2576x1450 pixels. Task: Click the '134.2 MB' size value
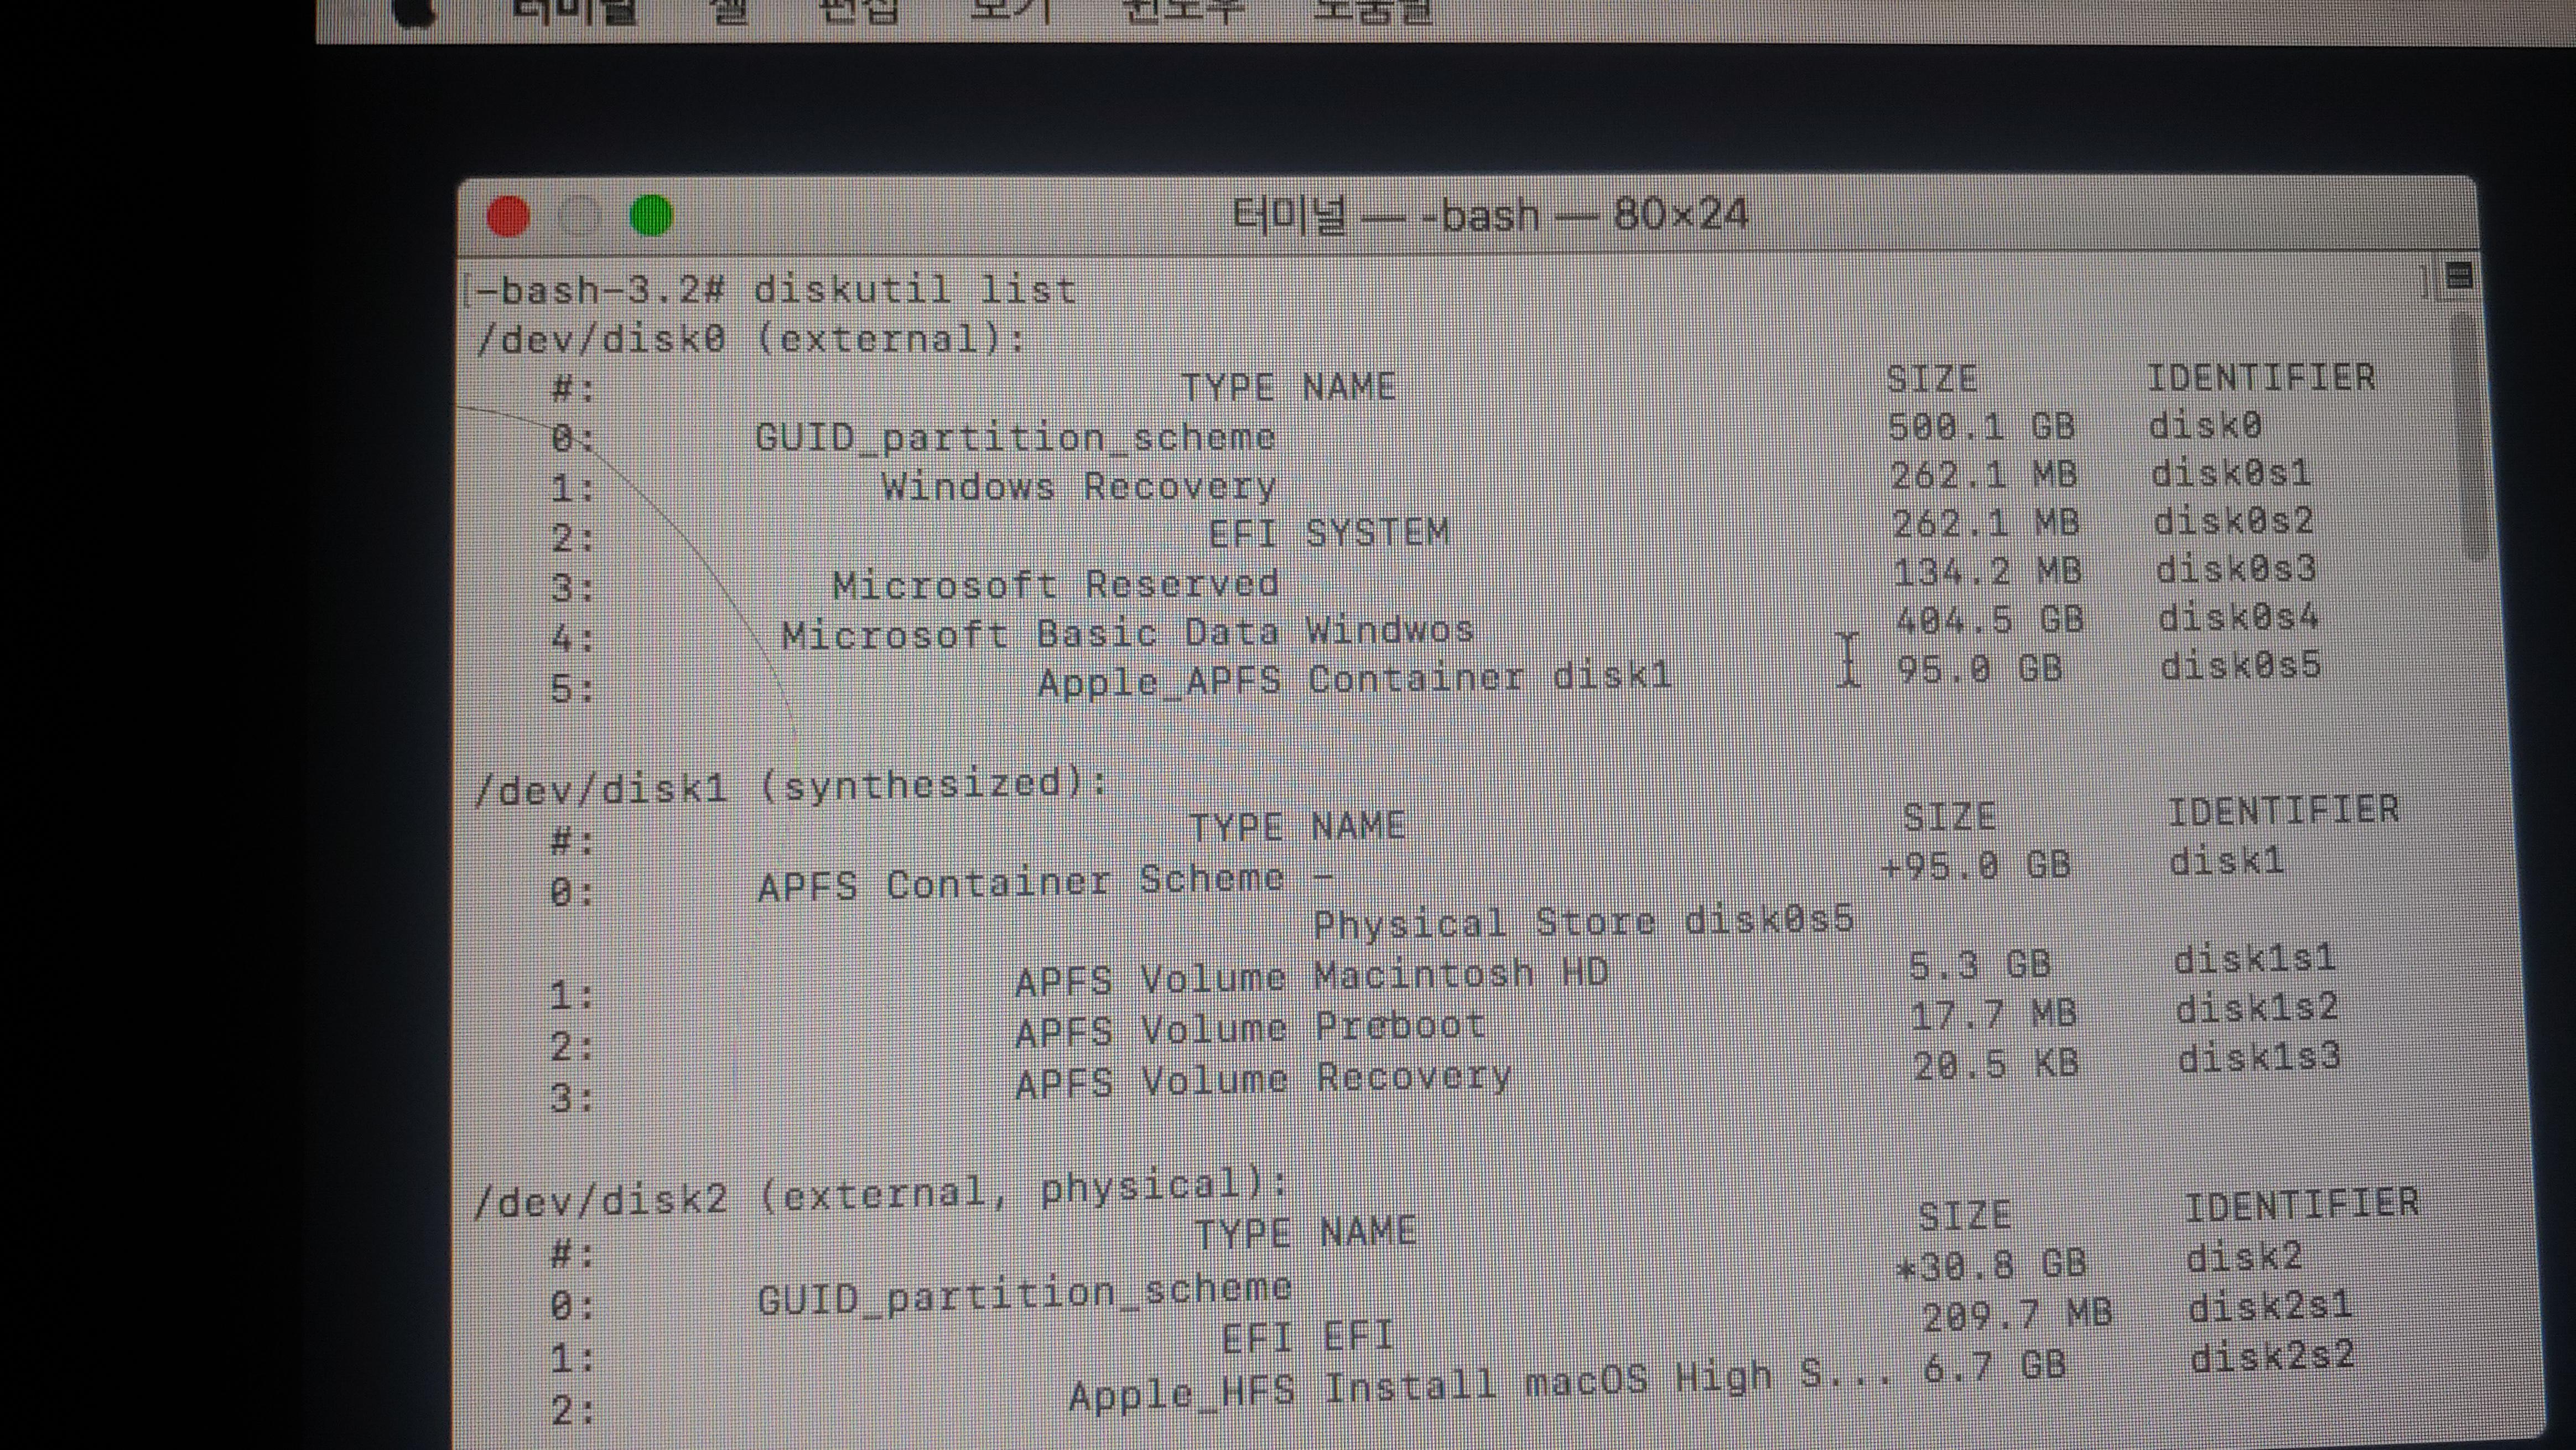click(x=1987, y=572)
